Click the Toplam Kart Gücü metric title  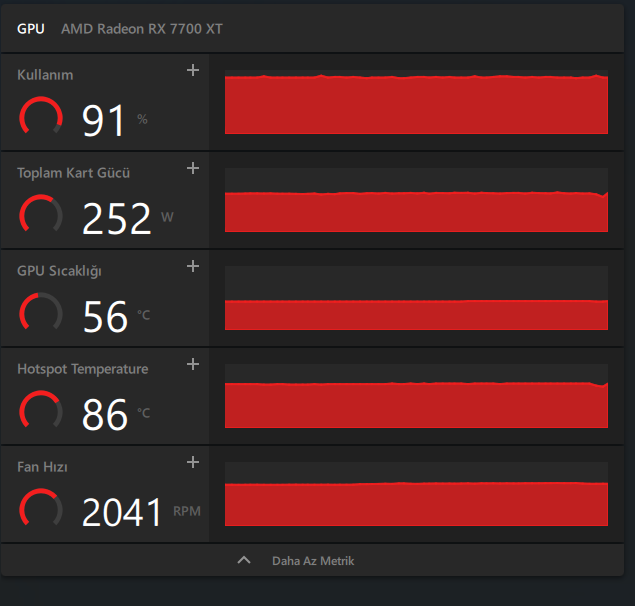pyautogui.click(x=73, y=173)
